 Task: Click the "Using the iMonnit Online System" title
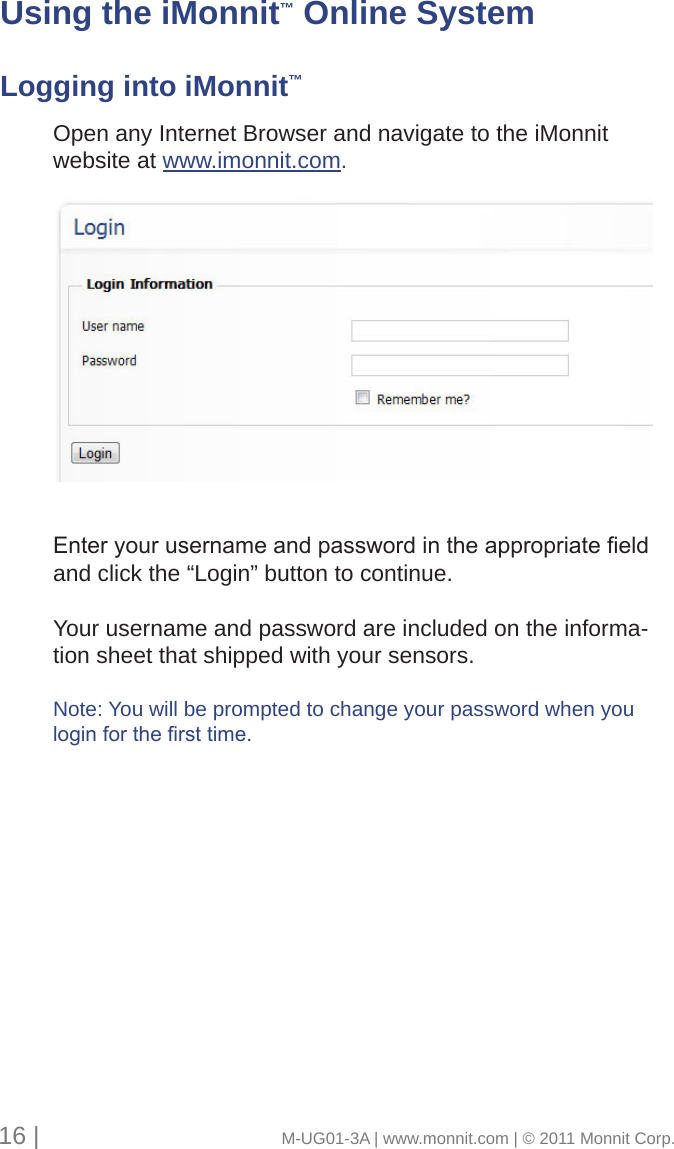coord(267,15)
